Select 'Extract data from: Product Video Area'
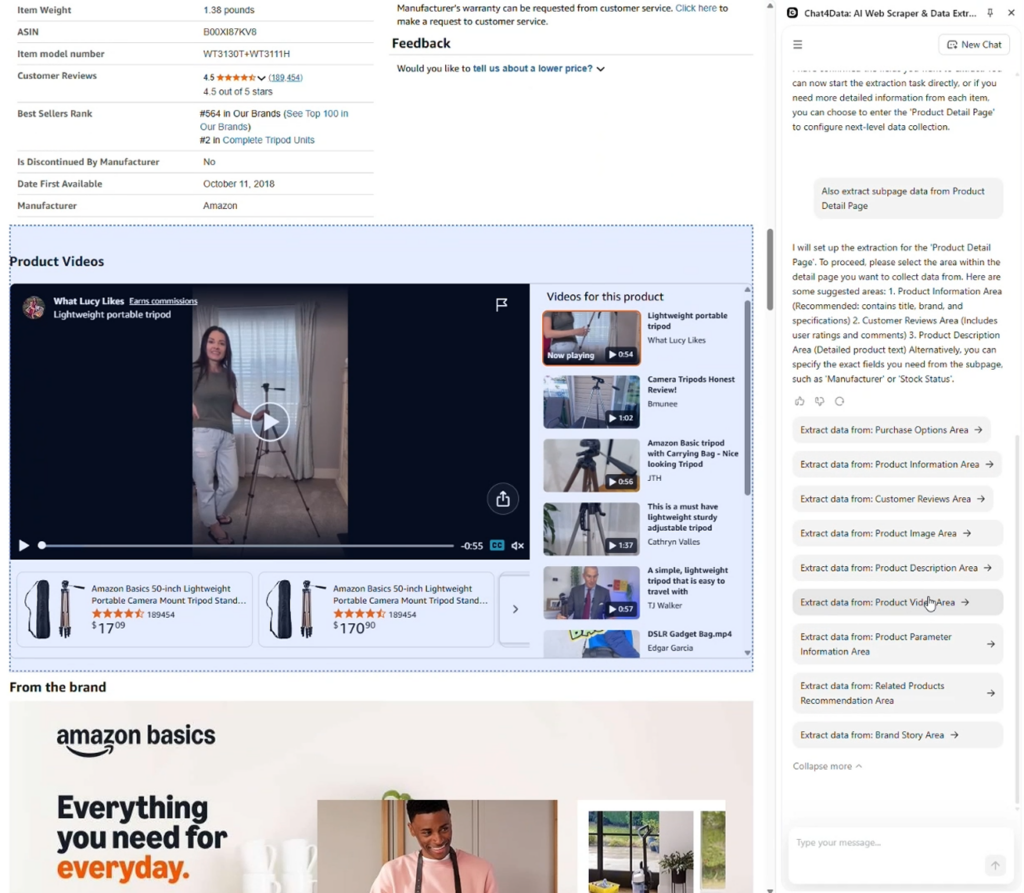 897,602
